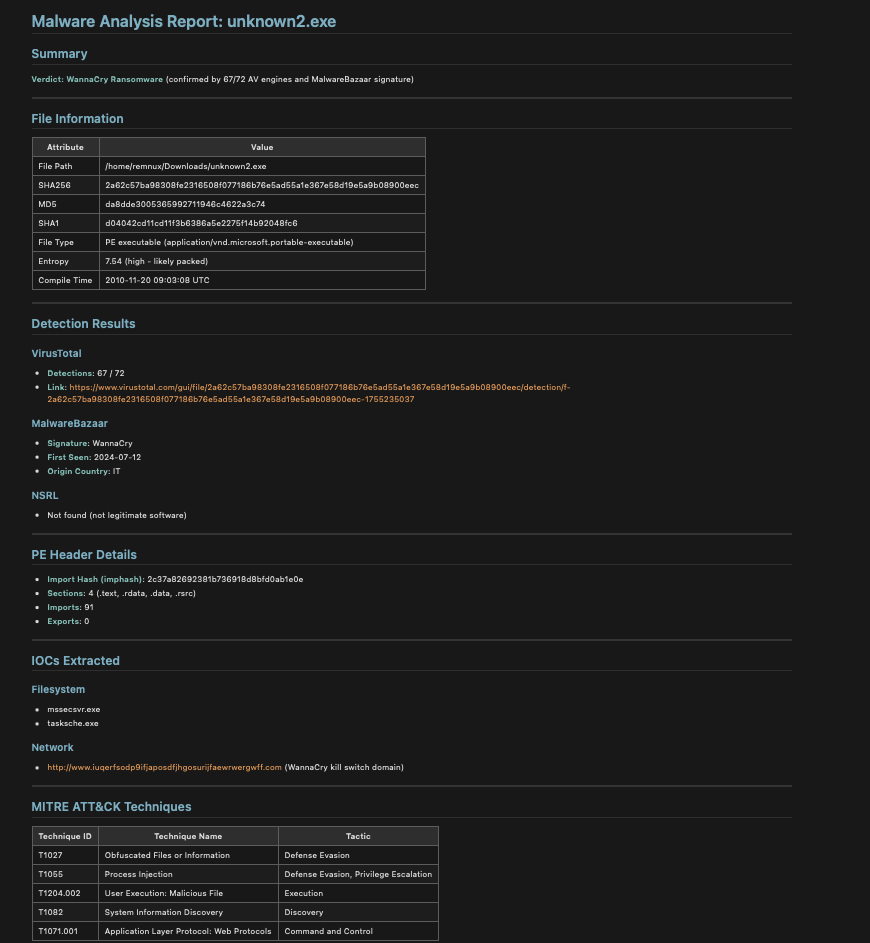Image resolution: width=870 pixels, height=943 pixels.
Task: Click the Compile Time value cell
Action: coord(157,280)
